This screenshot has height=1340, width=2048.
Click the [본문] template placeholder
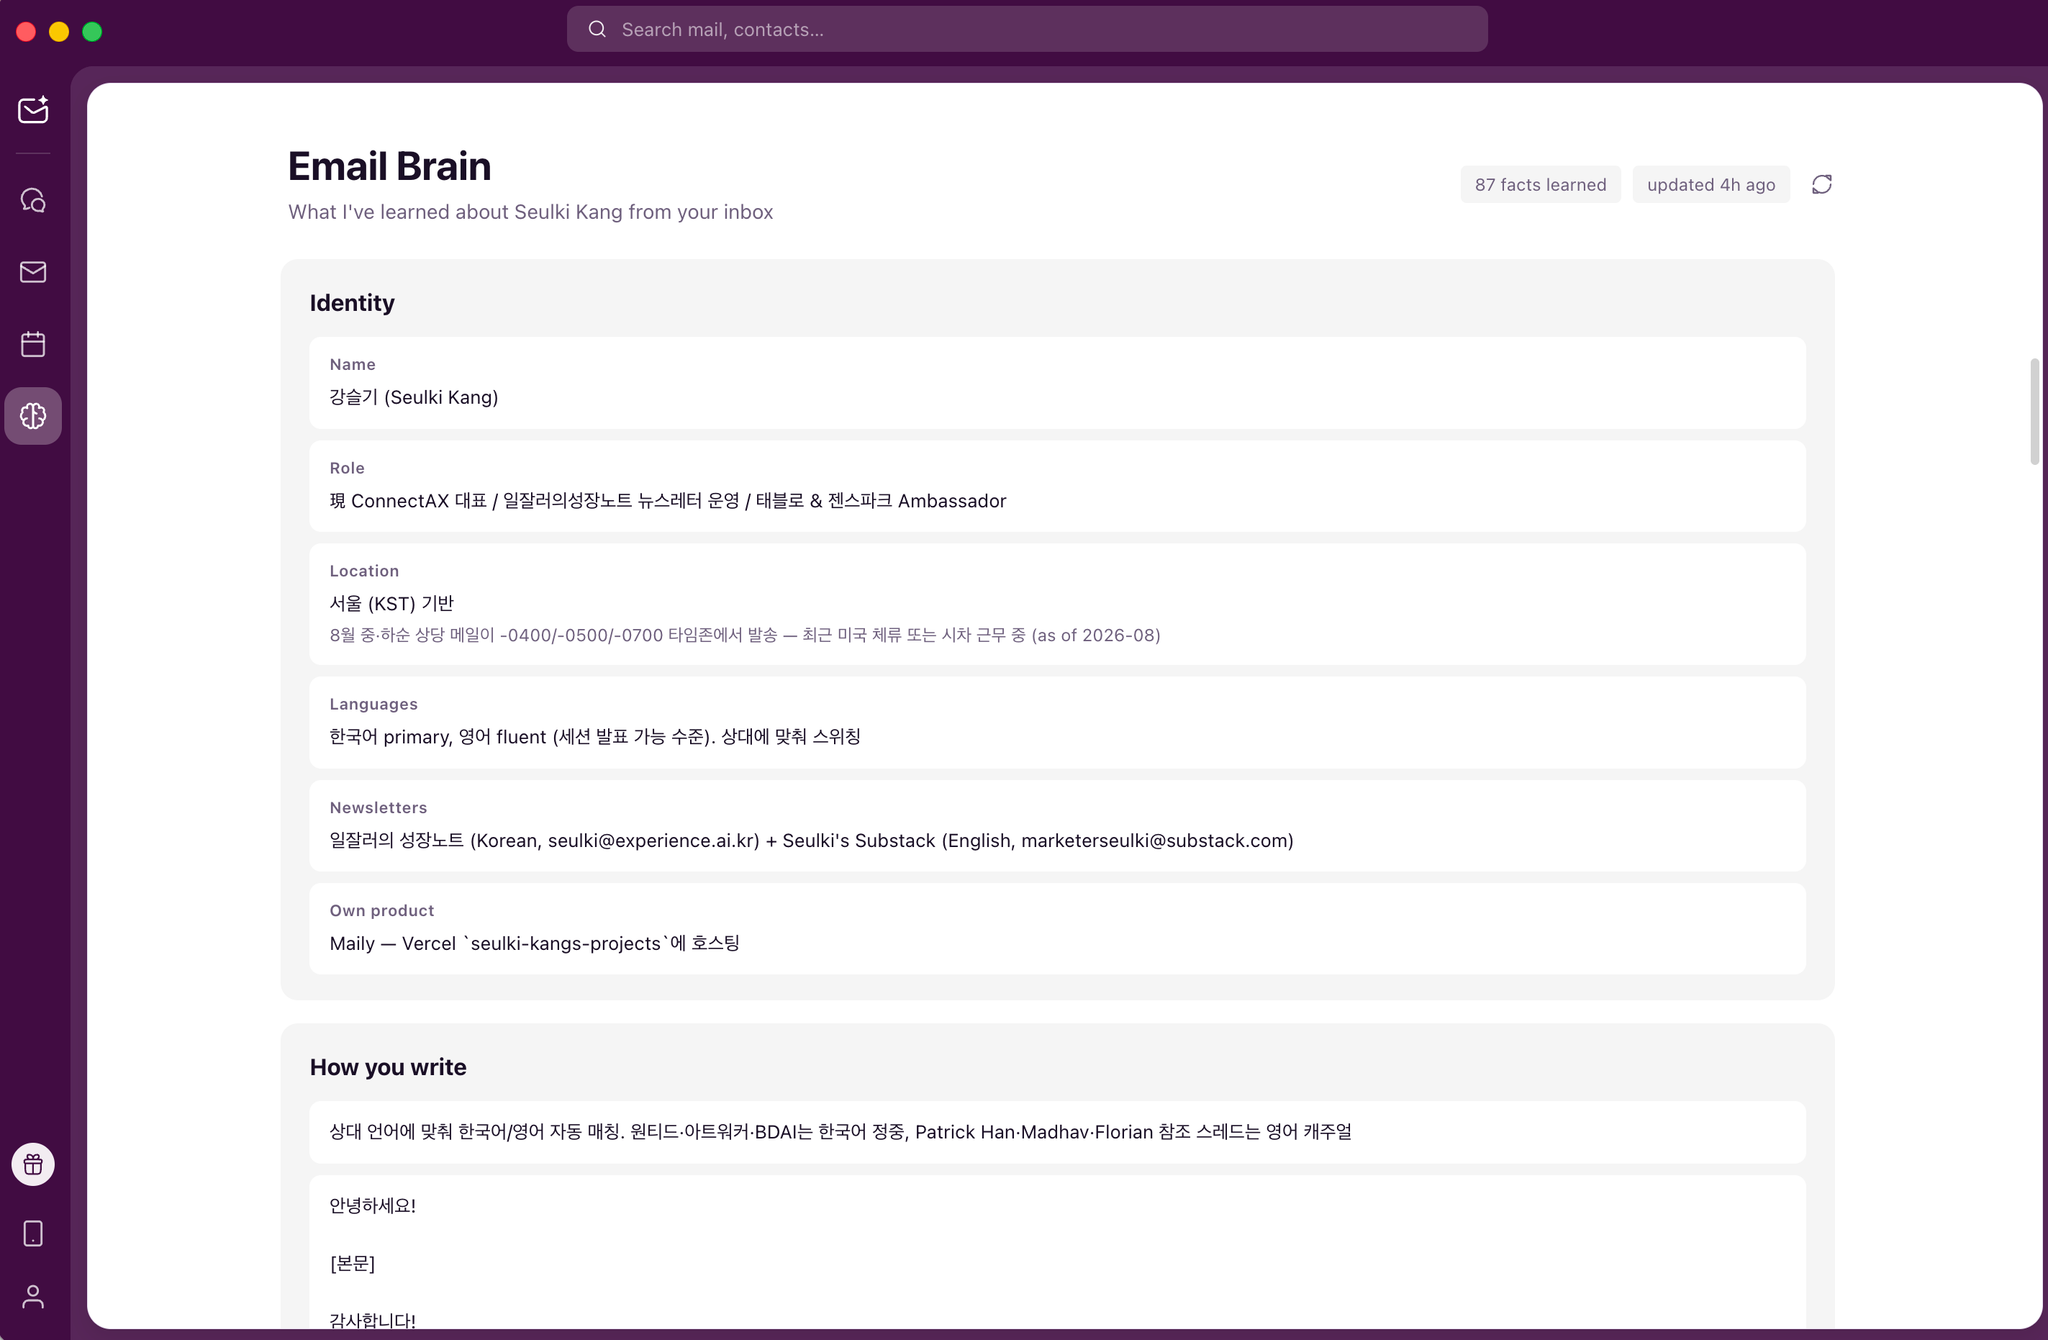[x=352, y=1263]
